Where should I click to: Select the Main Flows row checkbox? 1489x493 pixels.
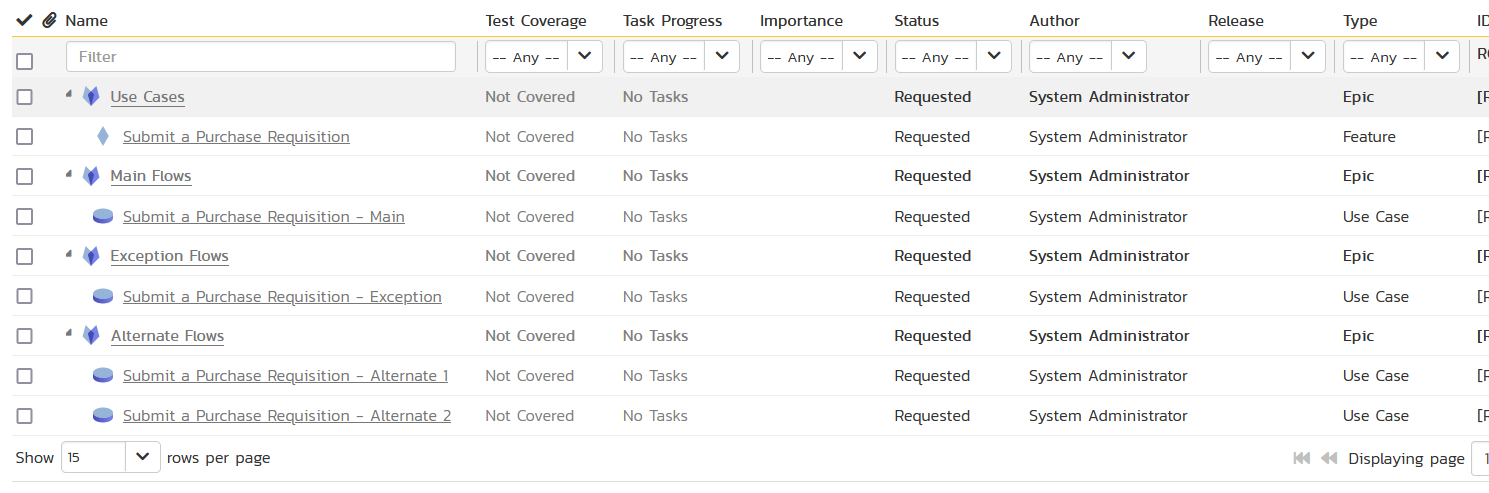coord(25,176)
